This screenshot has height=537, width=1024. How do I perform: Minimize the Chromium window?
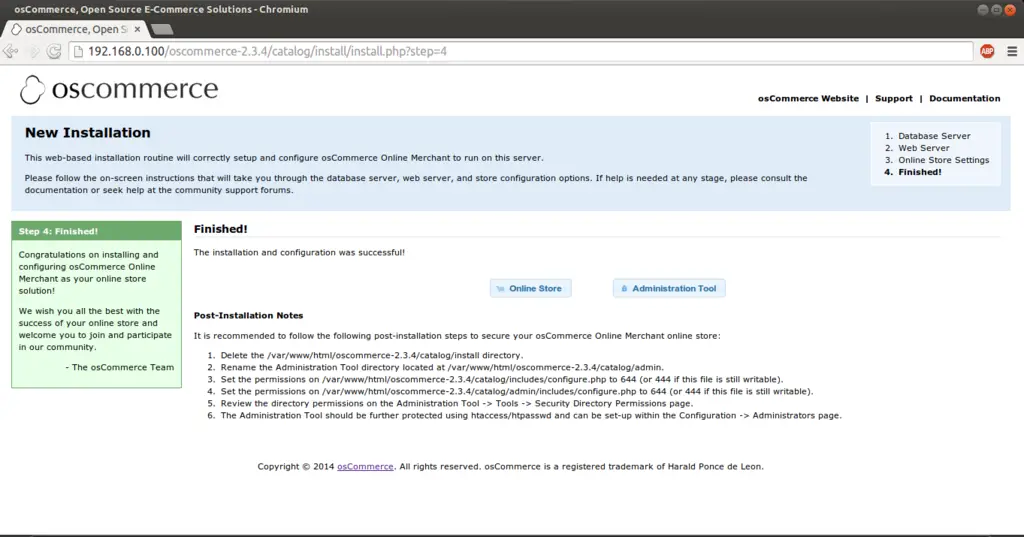(983, 10)
